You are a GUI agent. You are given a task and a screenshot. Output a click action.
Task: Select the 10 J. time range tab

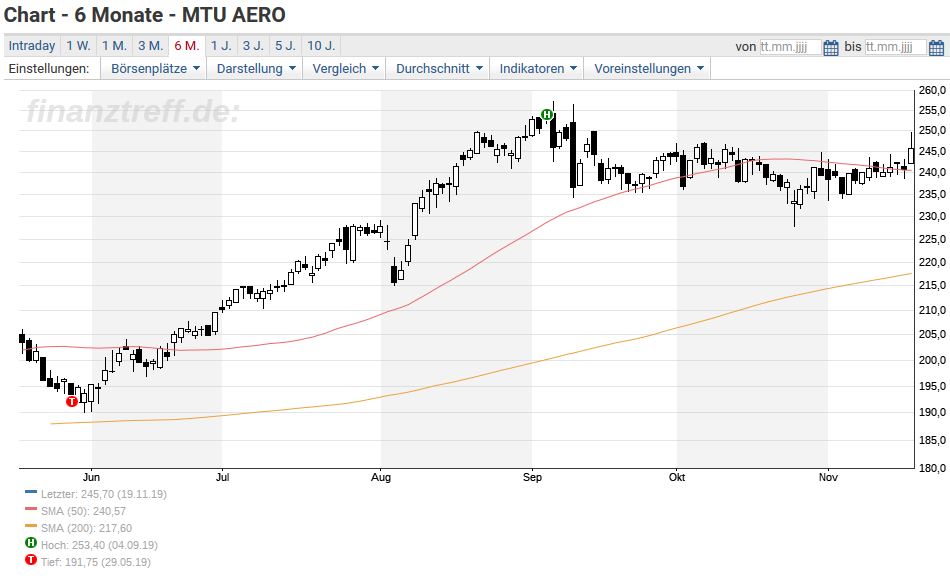[321, 45]
